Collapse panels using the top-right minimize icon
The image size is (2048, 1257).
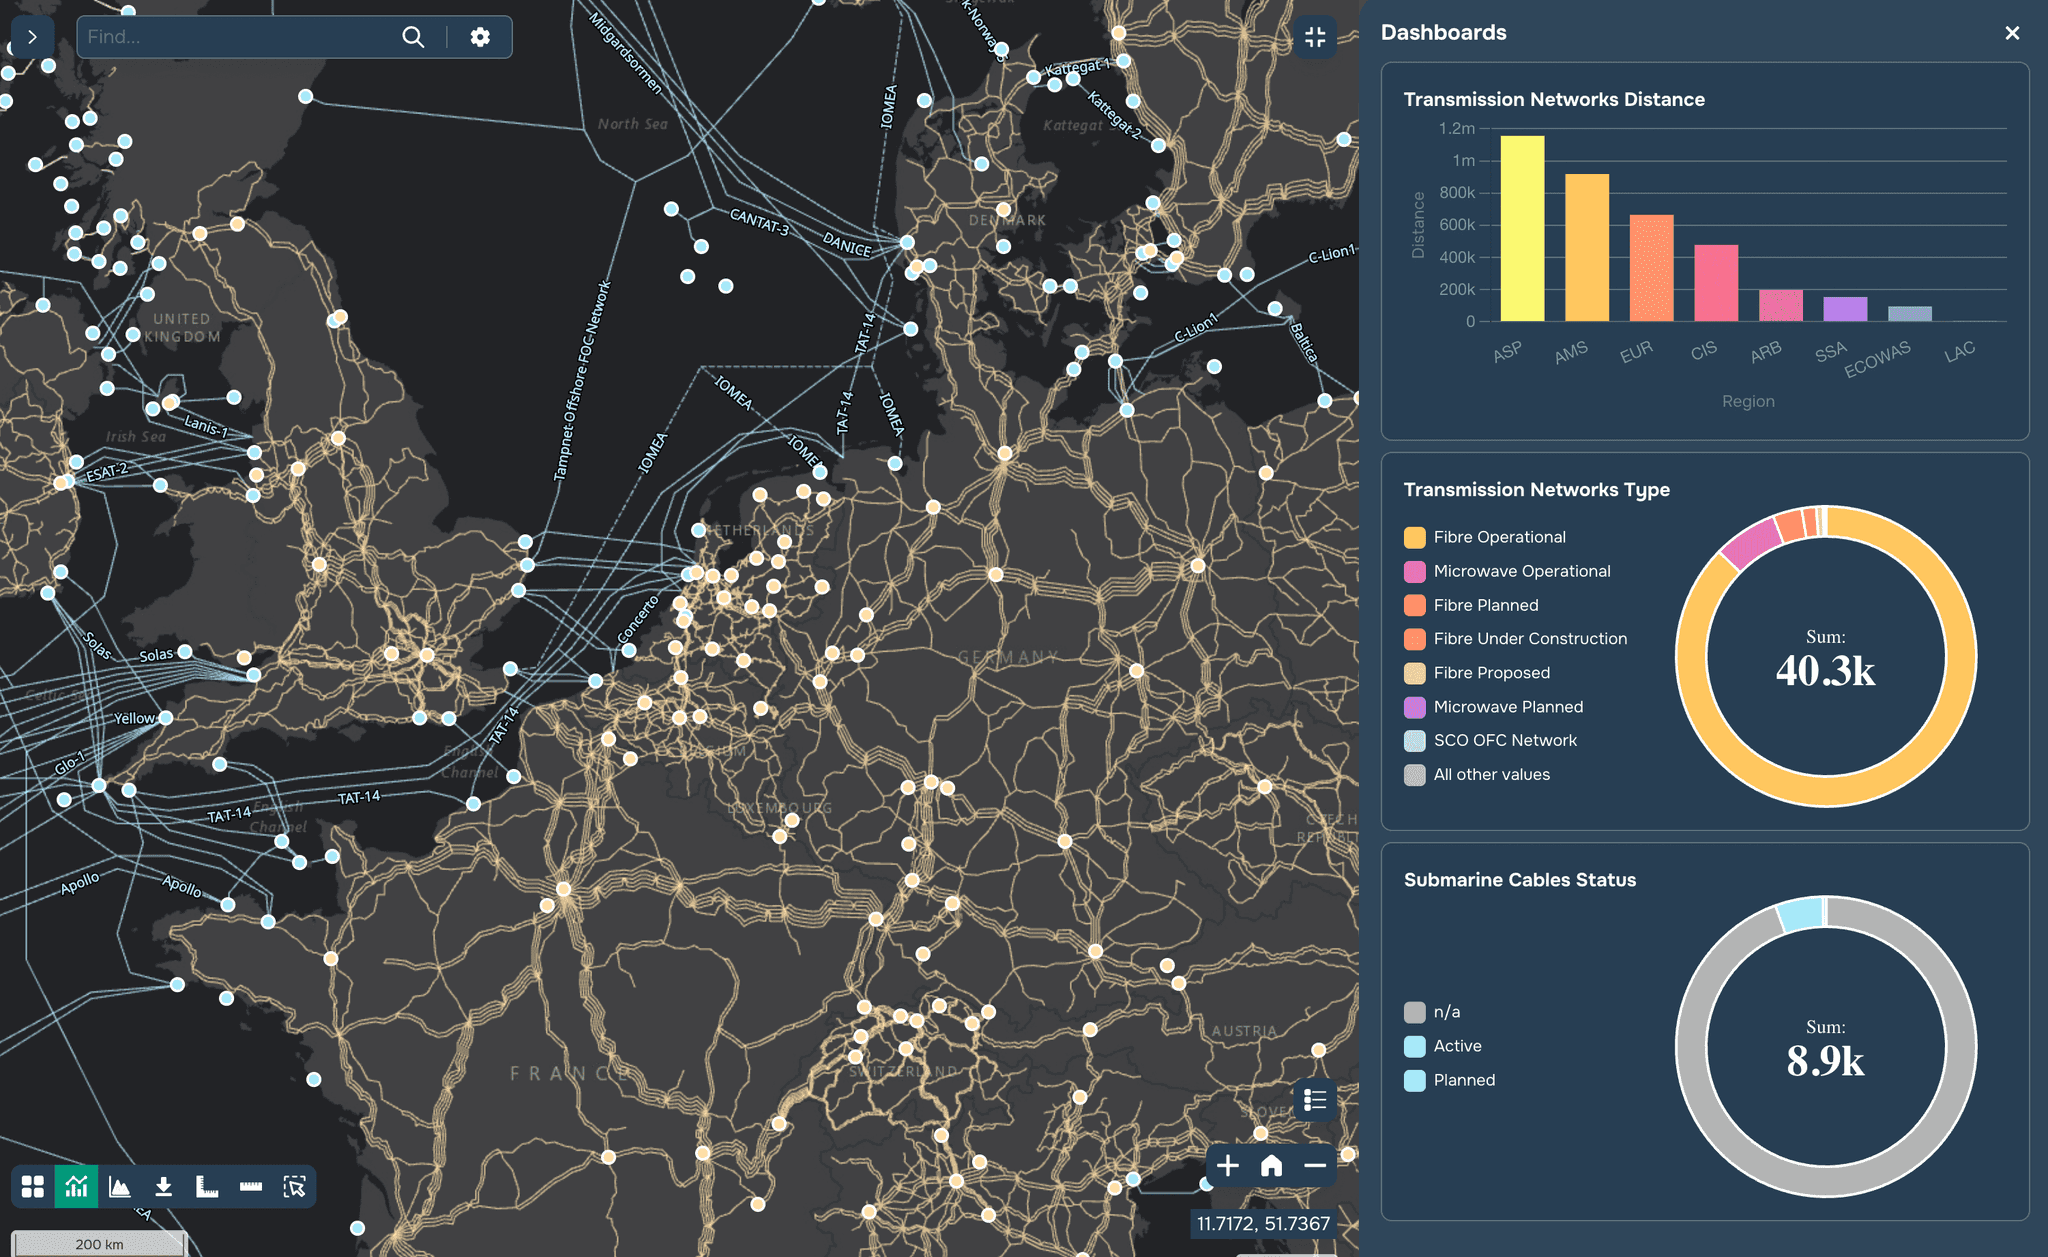tap(1315, 37)
